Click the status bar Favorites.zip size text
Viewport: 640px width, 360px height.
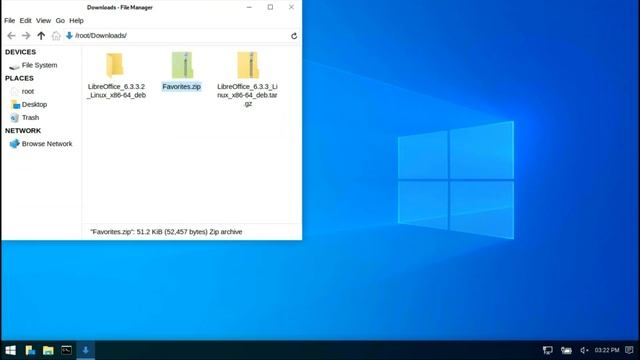[x=166, y=232]
